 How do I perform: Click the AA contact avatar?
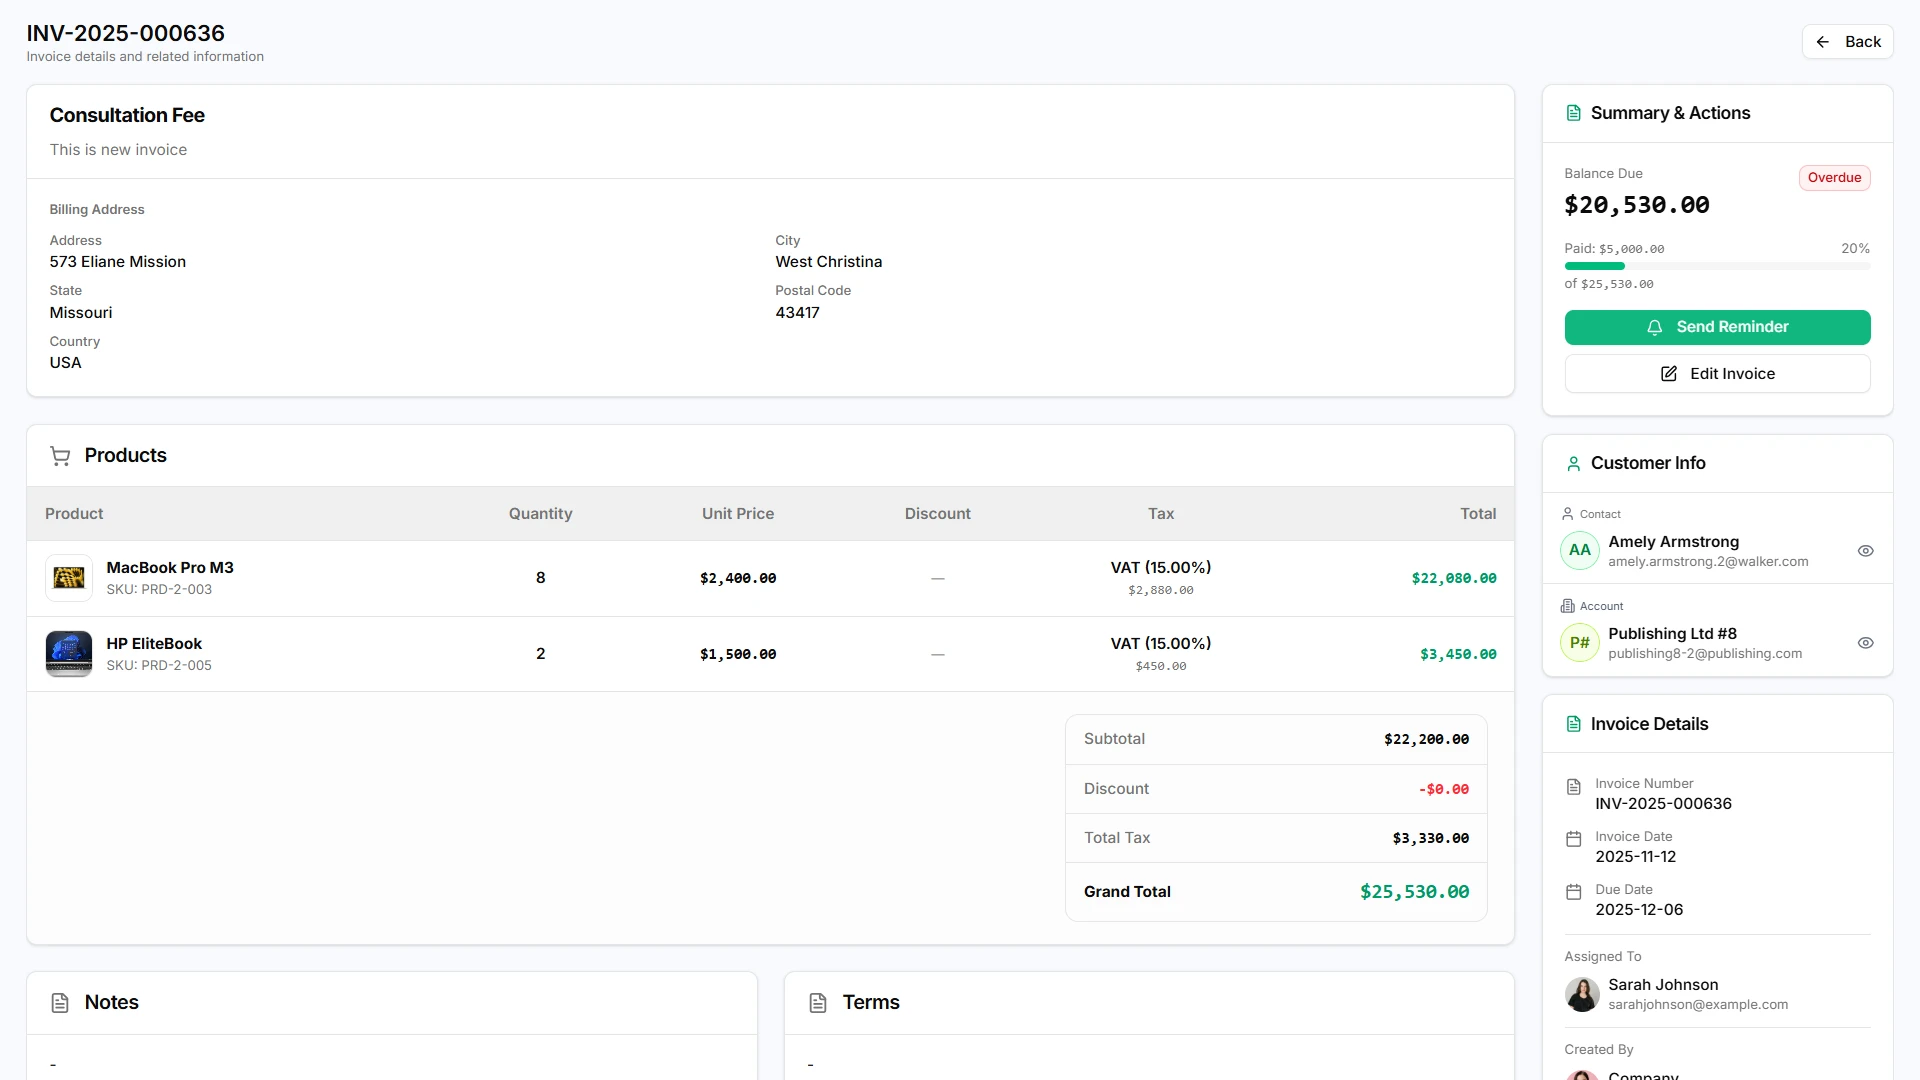click(x=1580, y=551)
